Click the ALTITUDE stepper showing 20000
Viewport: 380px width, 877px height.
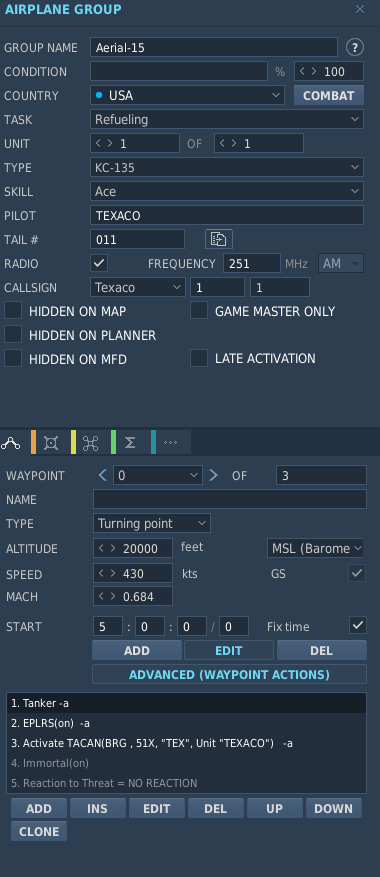(x=133, y=549)
